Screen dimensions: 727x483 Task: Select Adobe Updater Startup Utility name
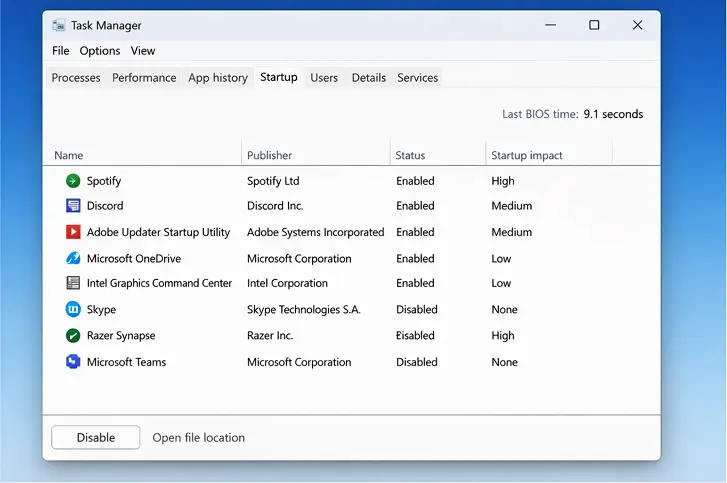coord(158,232)
